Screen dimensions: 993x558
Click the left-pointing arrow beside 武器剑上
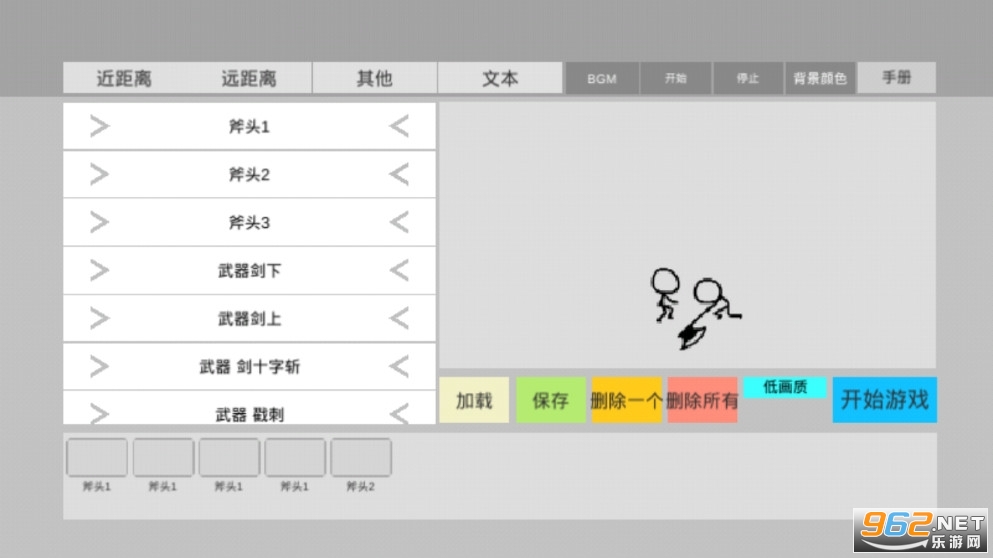coord(399,319)
